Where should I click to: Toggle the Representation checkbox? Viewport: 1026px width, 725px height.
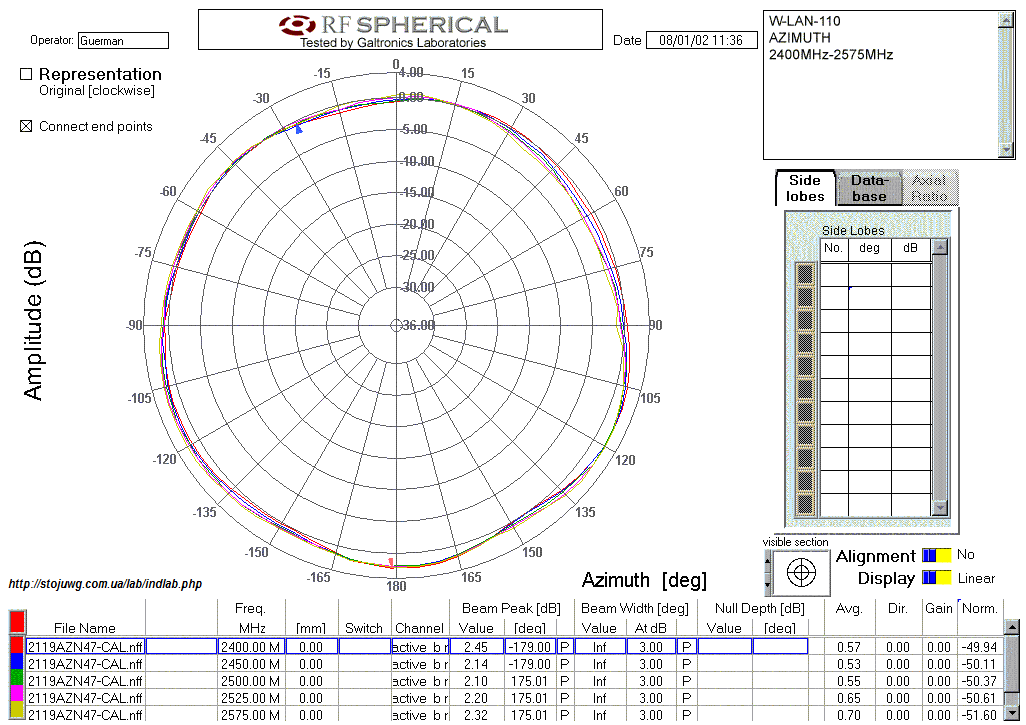click(x=26, y=74)
